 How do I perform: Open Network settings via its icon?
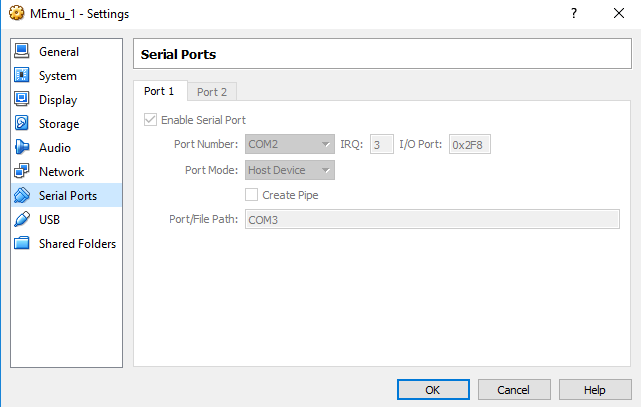[x=22, y=172]
